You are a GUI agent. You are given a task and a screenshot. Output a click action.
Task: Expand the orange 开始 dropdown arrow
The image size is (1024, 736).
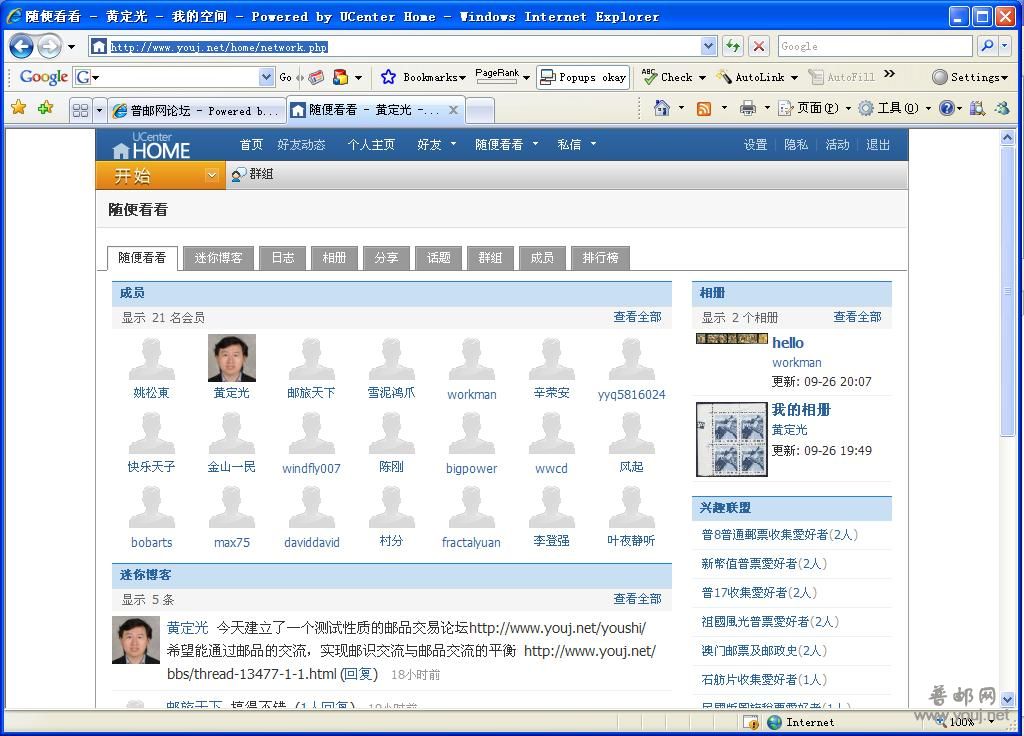(x=211, y=175)
